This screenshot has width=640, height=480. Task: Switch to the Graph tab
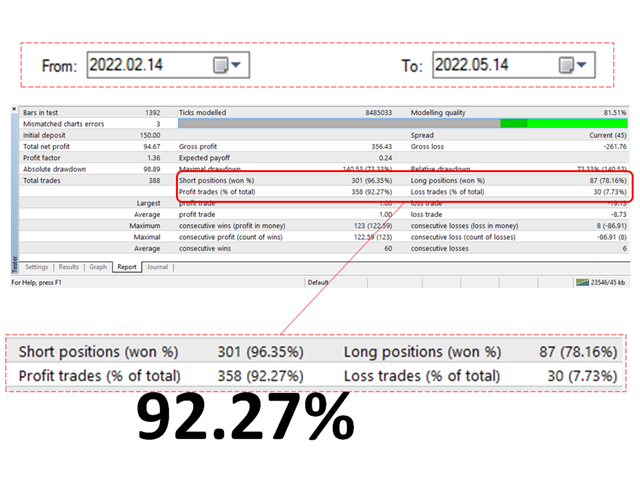click(98, 267)
